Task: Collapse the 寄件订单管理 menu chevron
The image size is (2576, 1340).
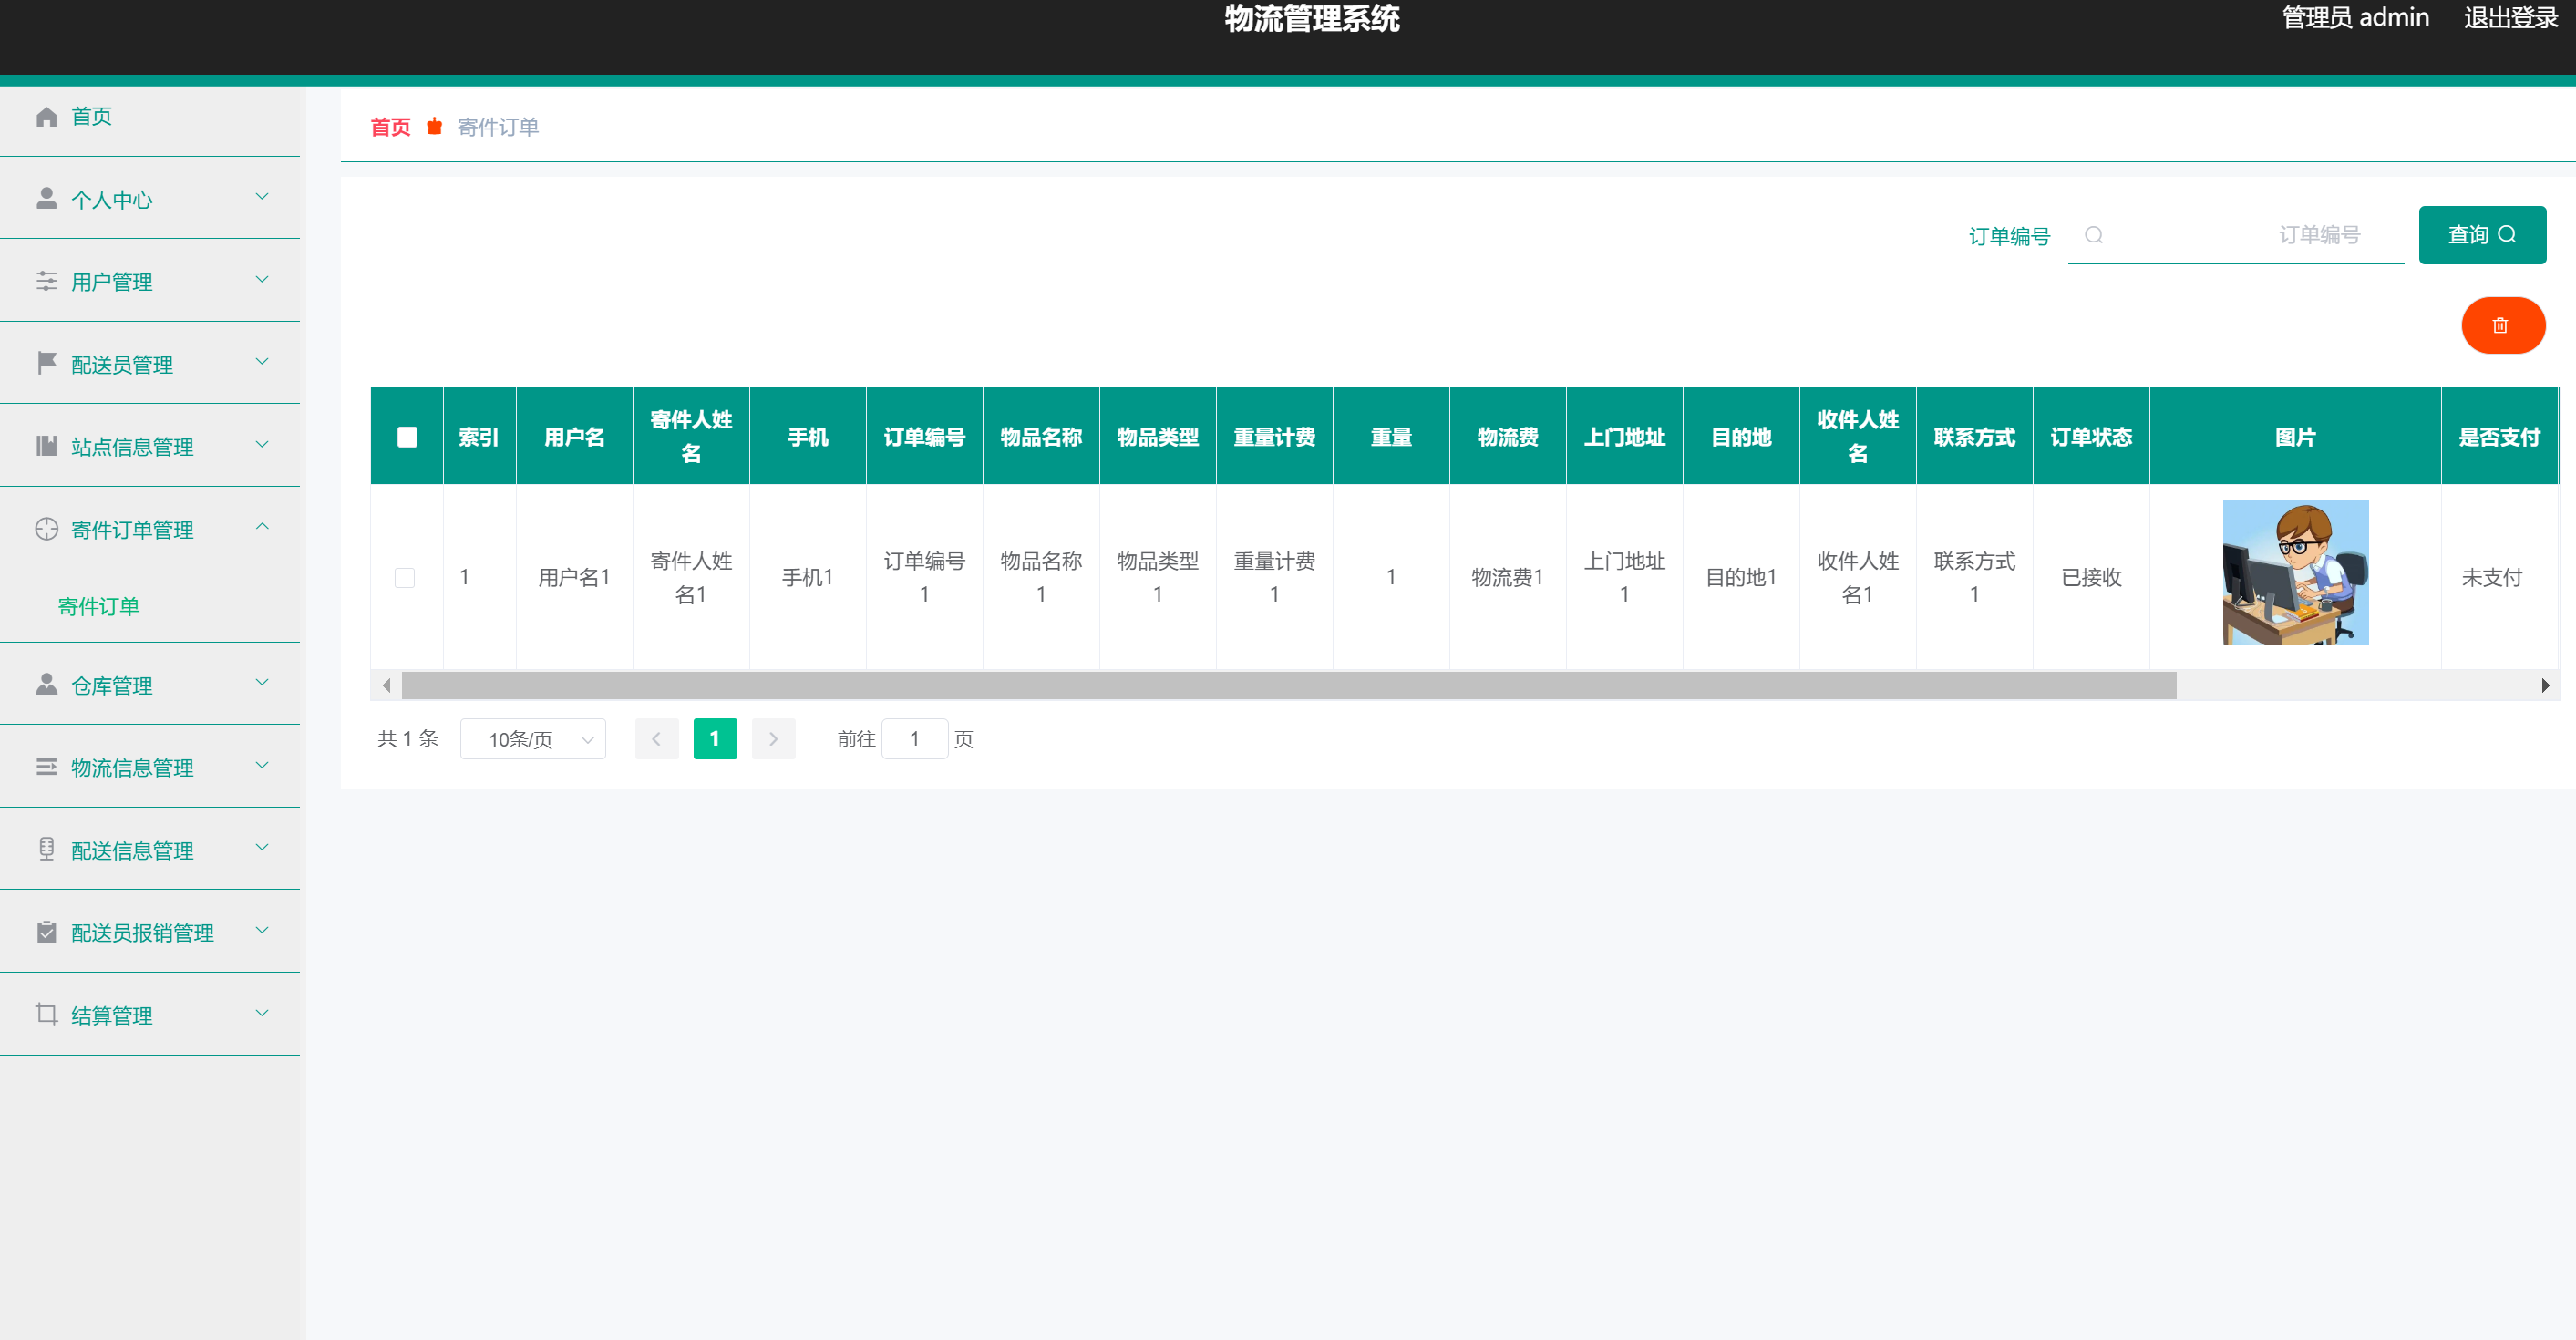Action: (x=262, y=526)
